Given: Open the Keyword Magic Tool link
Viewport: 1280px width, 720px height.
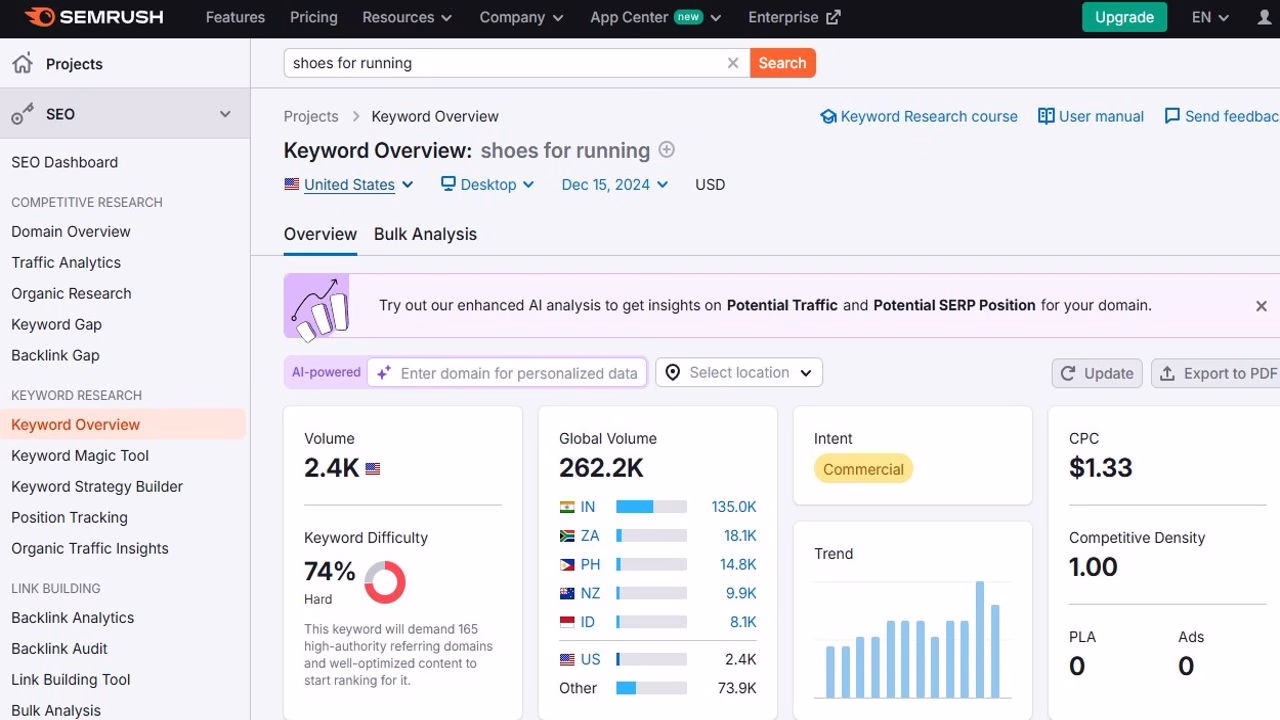Looking at the screenshot, I should (79, 455).
